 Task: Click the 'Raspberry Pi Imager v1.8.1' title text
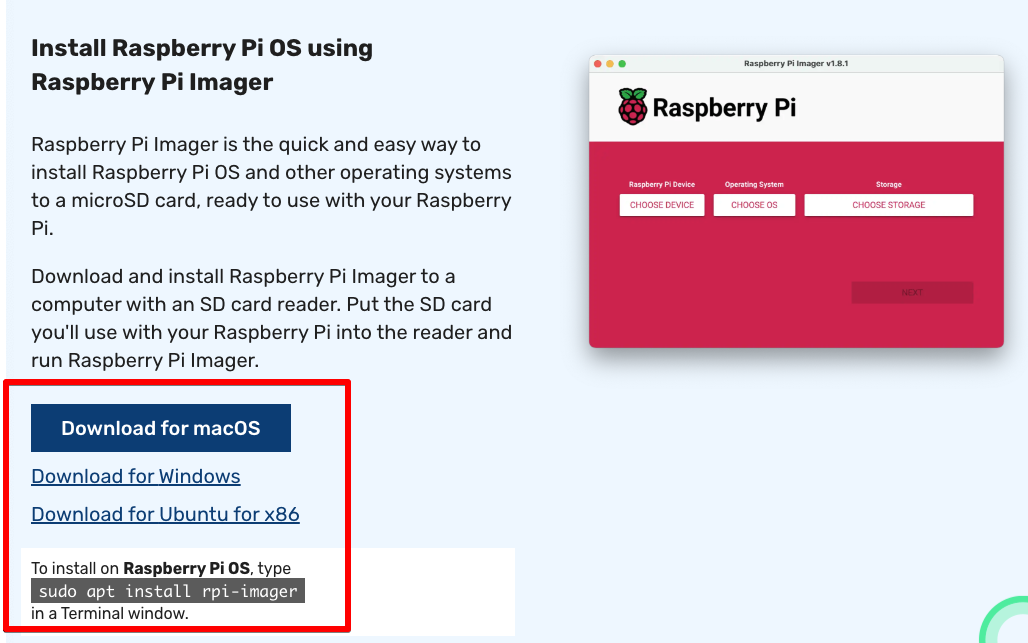click(x=796, y=64)
